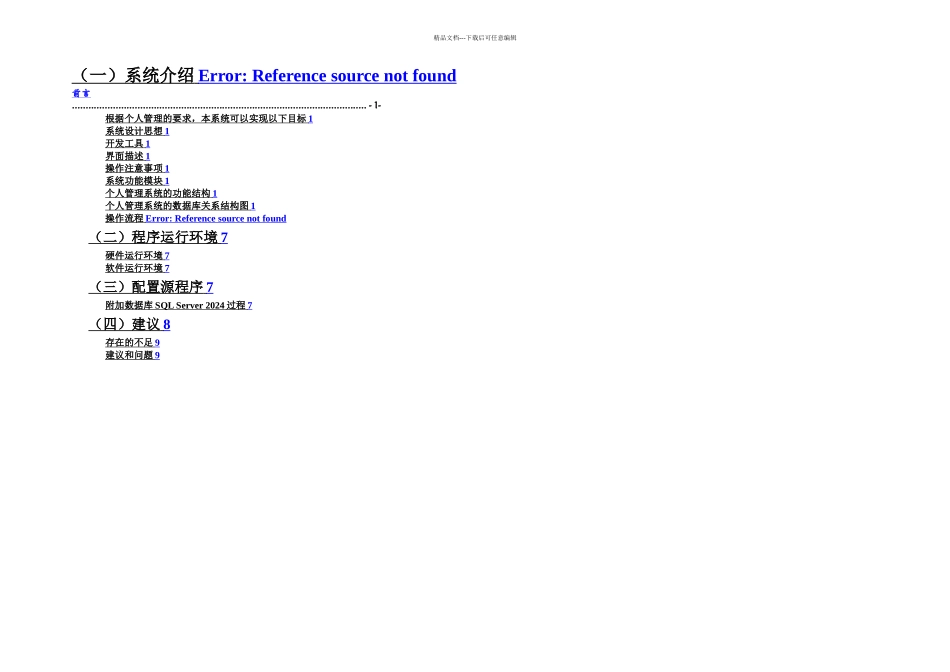Click the page header text 精品文档
Image resolution: width=950 pixels, height=672 pixels.
(x=475, y=38)
